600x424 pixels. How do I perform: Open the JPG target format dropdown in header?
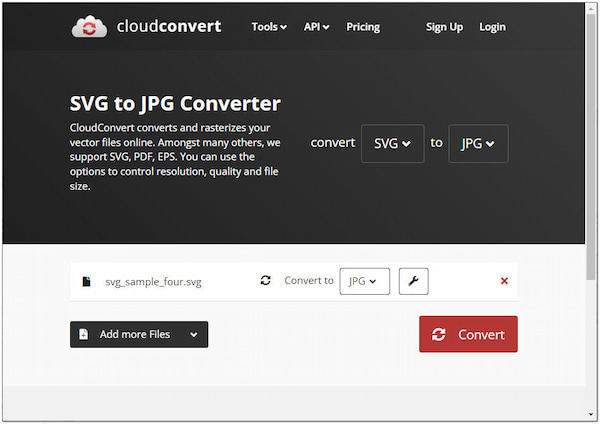tap(478, 144)
